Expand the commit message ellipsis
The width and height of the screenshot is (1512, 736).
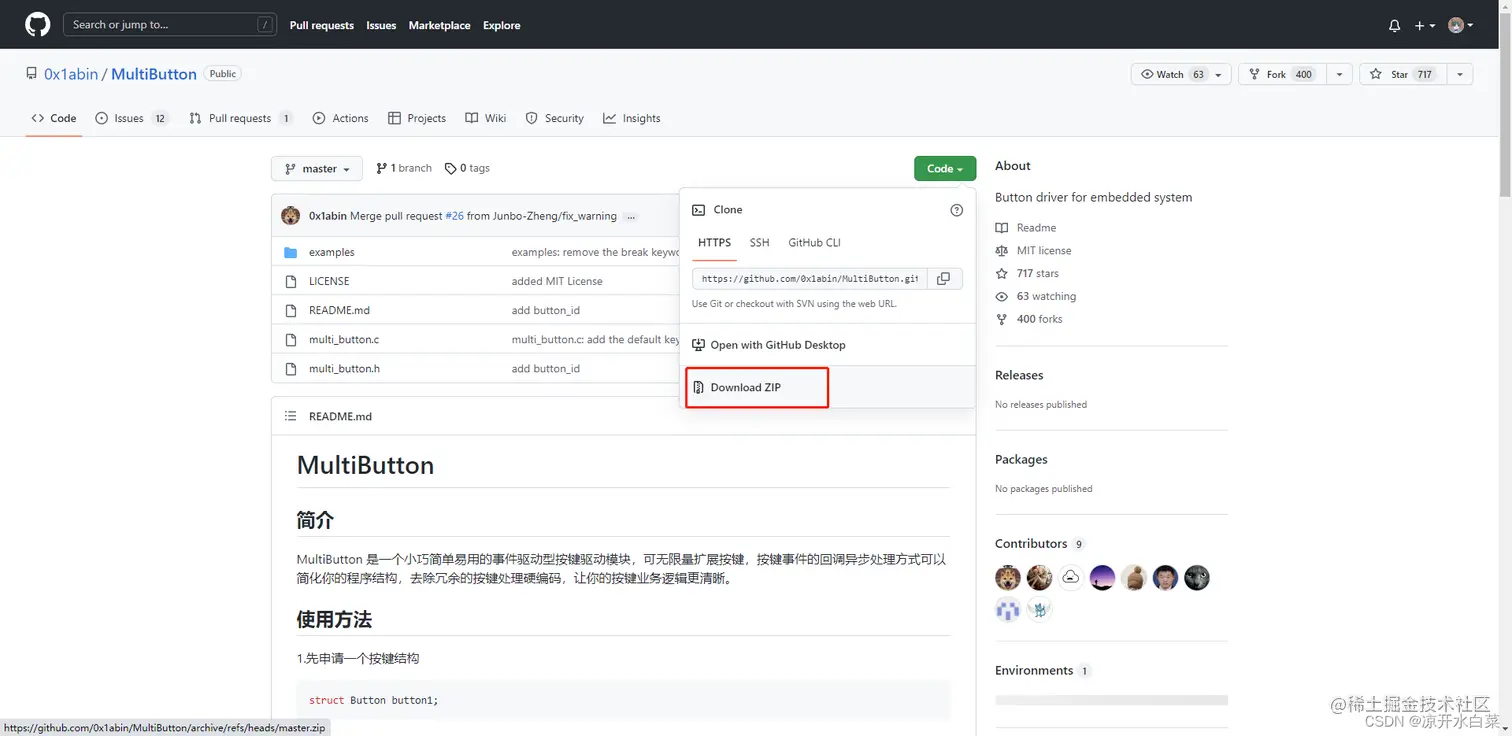[x=631, y=216]
